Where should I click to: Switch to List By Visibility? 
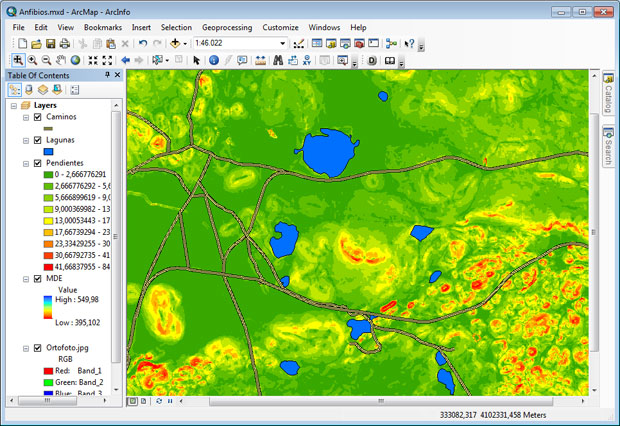click(x=43, y=90)
